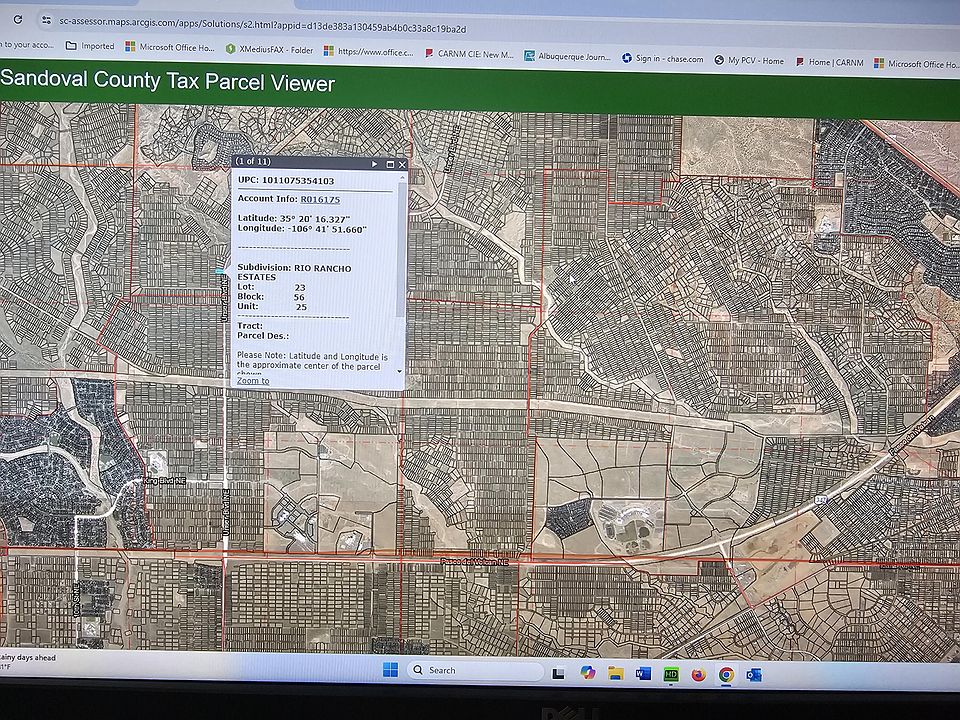Click scroll down arrow in parcel popup
The height and width of the screenshot is (720, 960).
click(x=400, y=371)
